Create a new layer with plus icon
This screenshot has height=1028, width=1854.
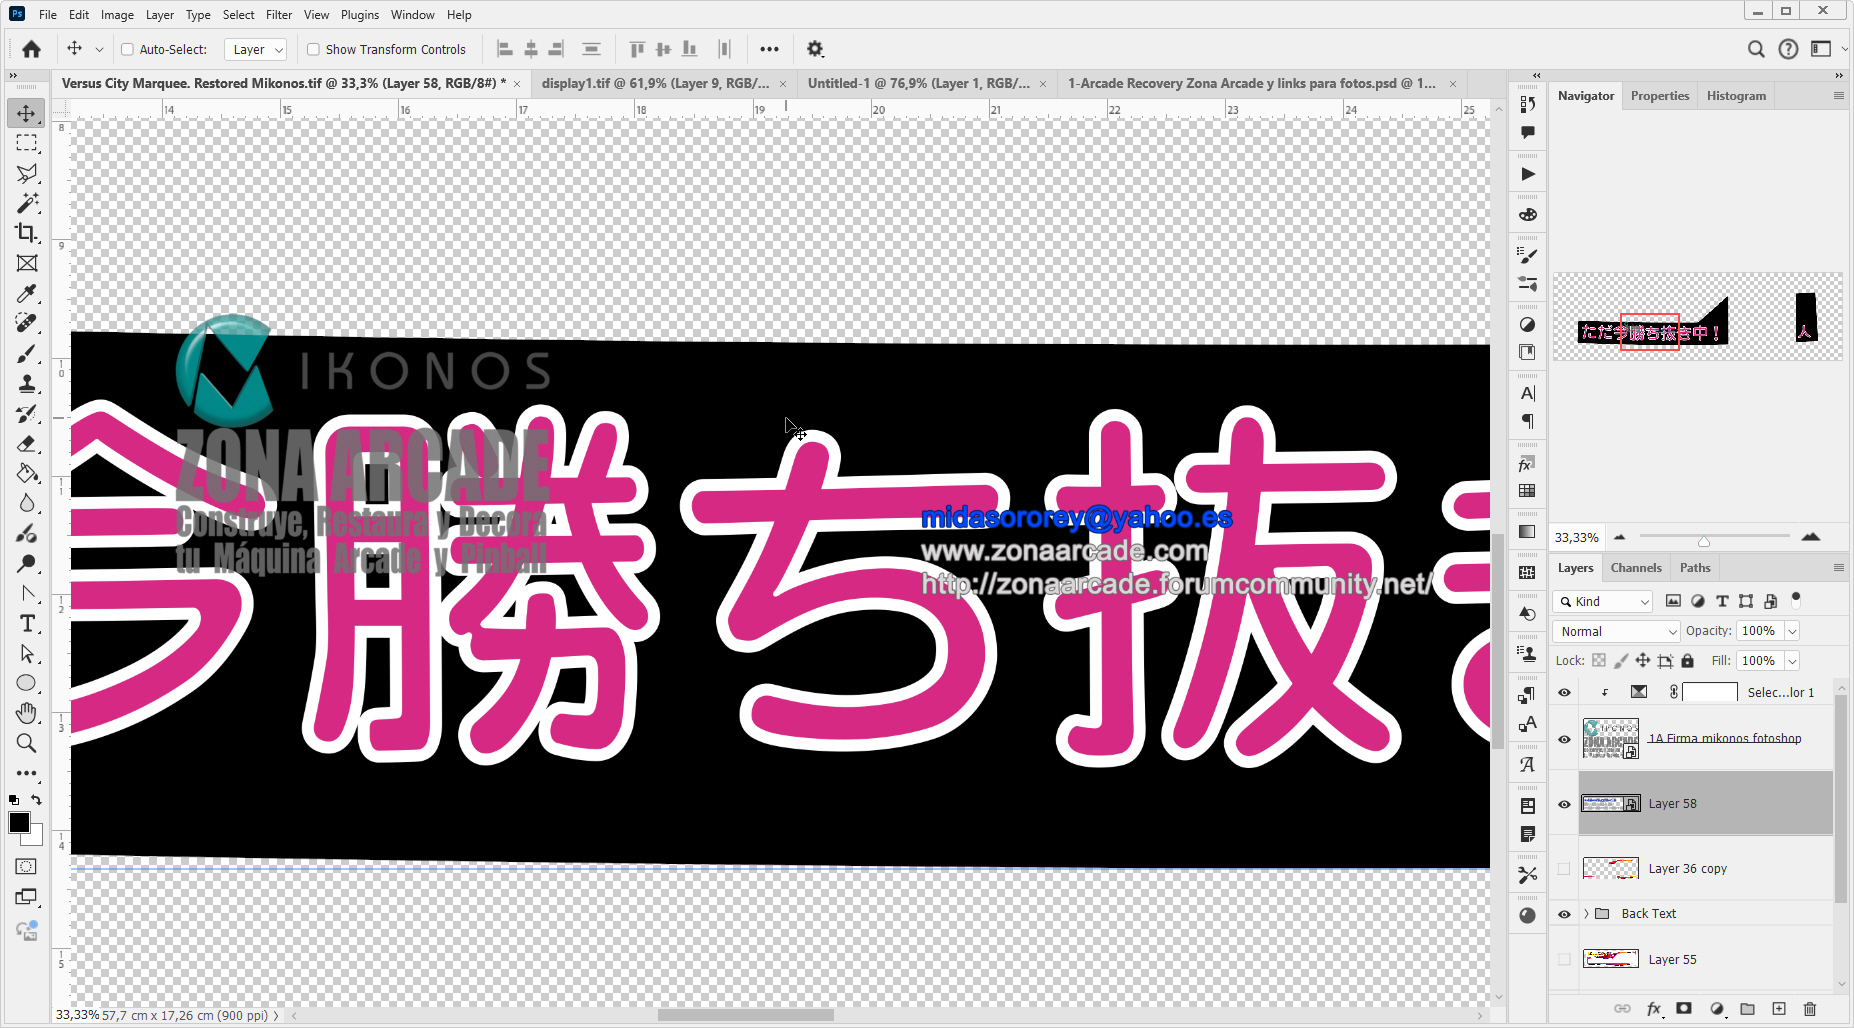pyautogui.click(x=1779, y=1009)
